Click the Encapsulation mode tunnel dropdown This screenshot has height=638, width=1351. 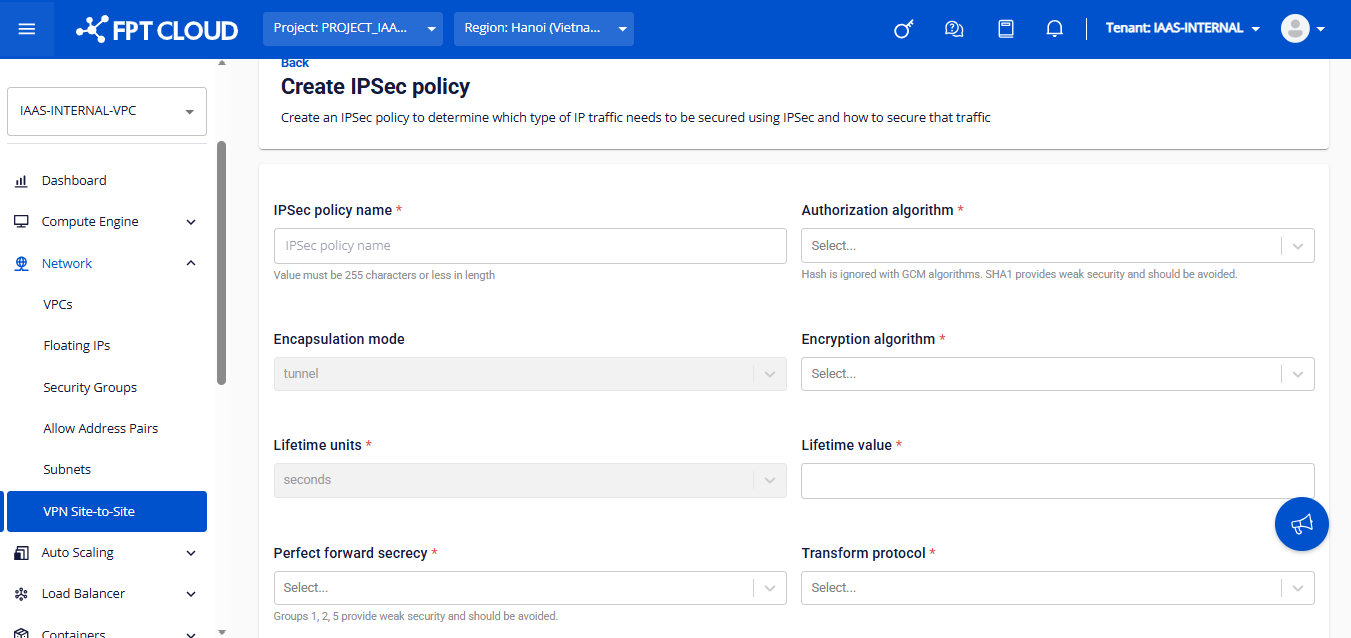coord(530,373)
